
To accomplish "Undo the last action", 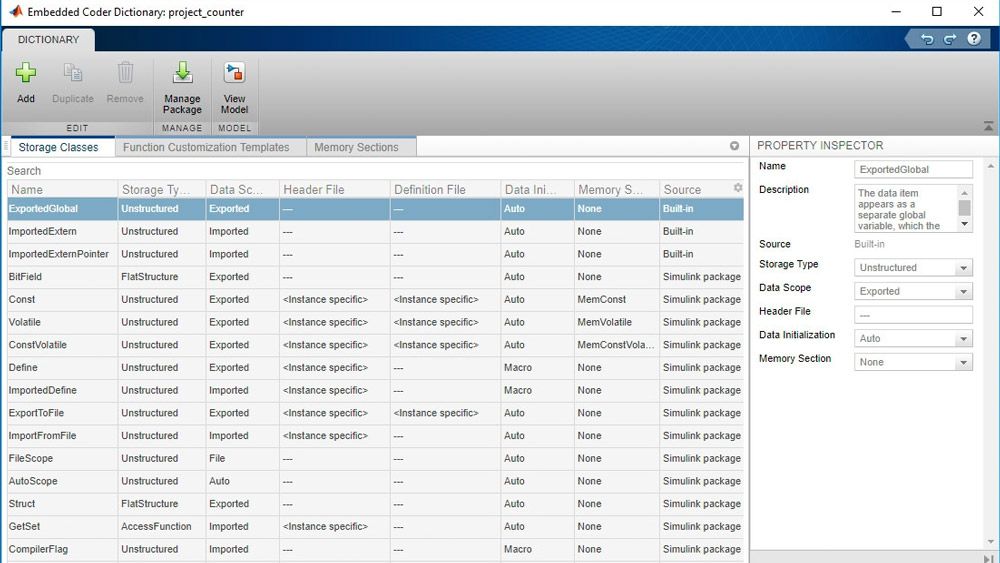I will [927, 39].
